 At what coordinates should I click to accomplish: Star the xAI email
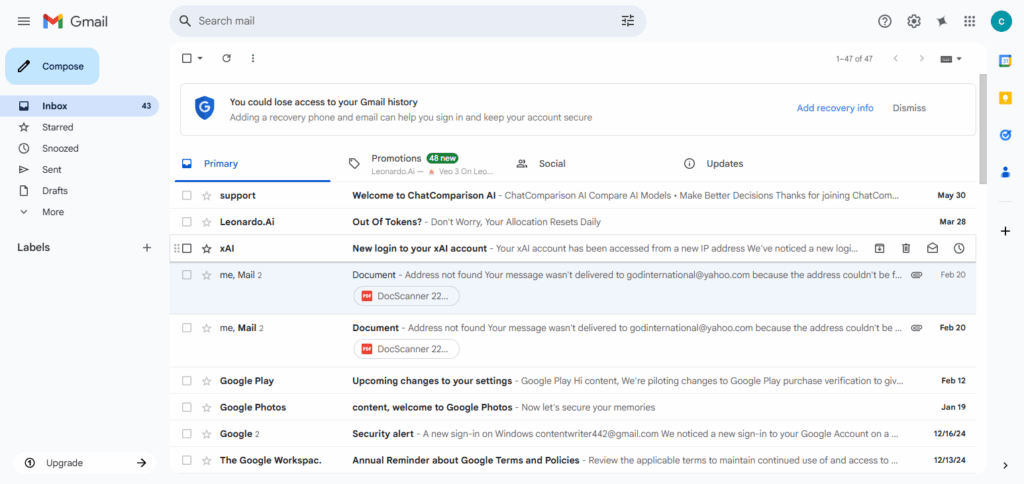point(206,248)
